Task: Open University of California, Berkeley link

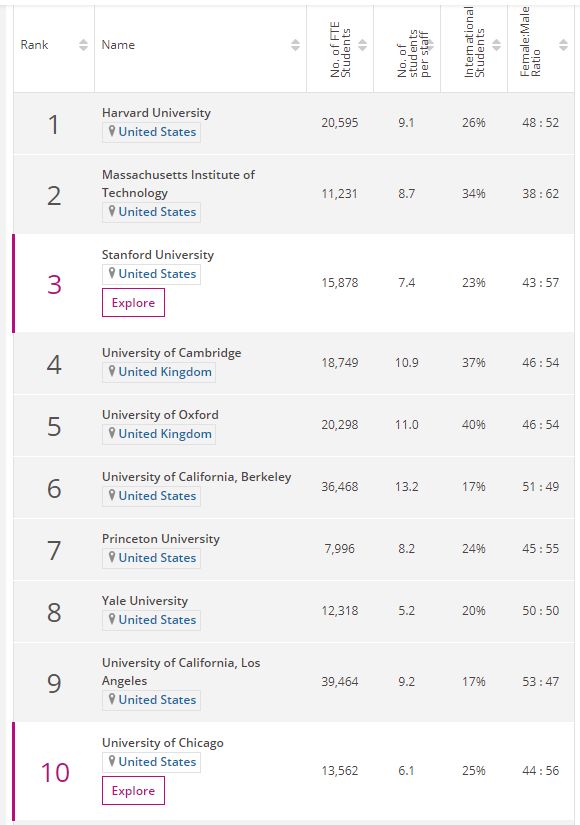Action: (196, 477)
